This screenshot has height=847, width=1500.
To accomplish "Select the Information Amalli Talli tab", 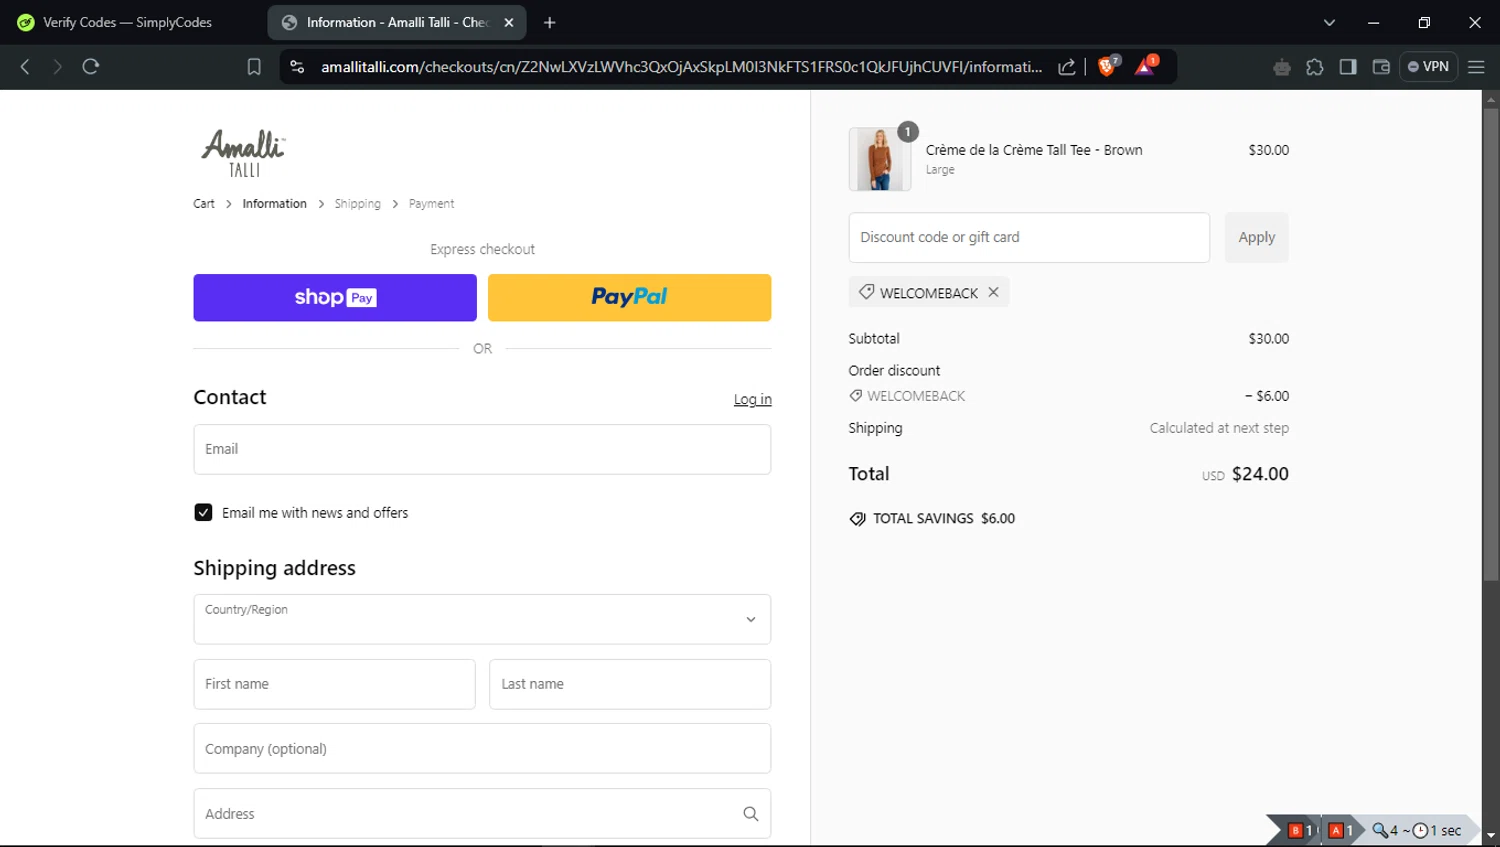I will (396, 22).
